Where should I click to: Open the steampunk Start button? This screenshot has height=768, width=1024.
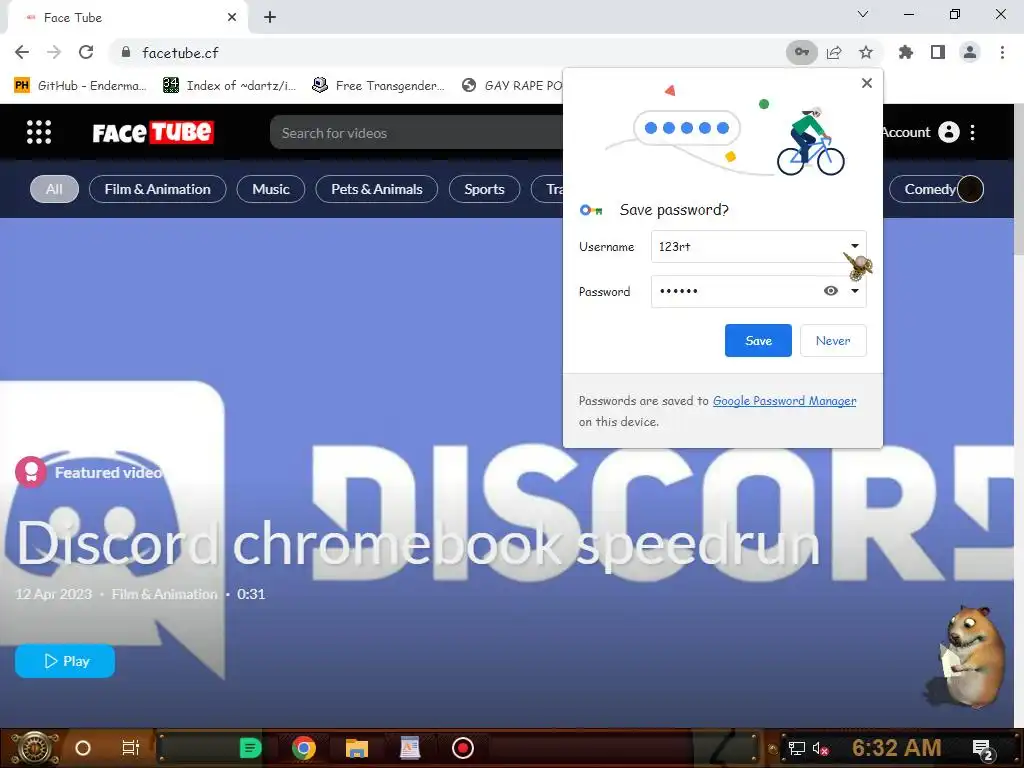(x=33, y=748)
